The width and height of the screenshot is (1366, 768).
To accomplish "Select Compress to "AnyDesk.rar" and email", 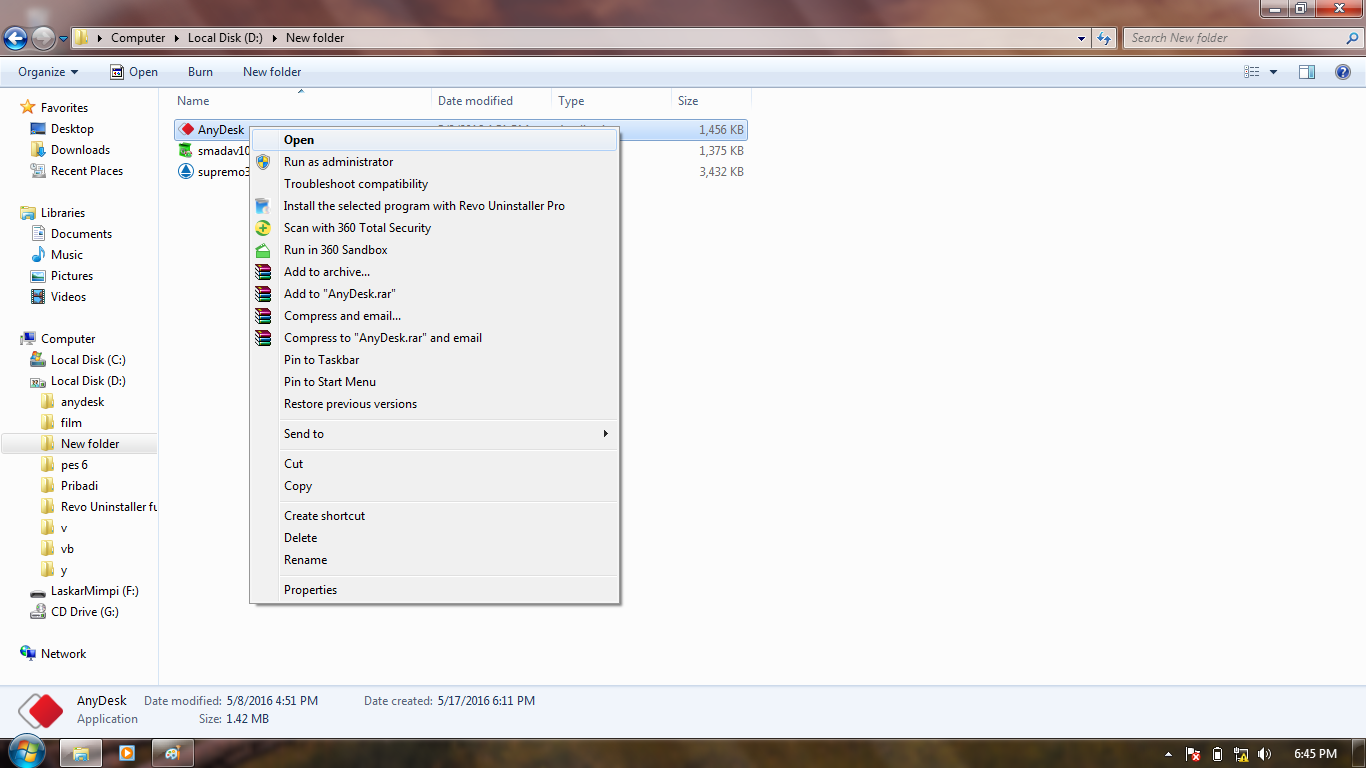I will coord(434,338).
